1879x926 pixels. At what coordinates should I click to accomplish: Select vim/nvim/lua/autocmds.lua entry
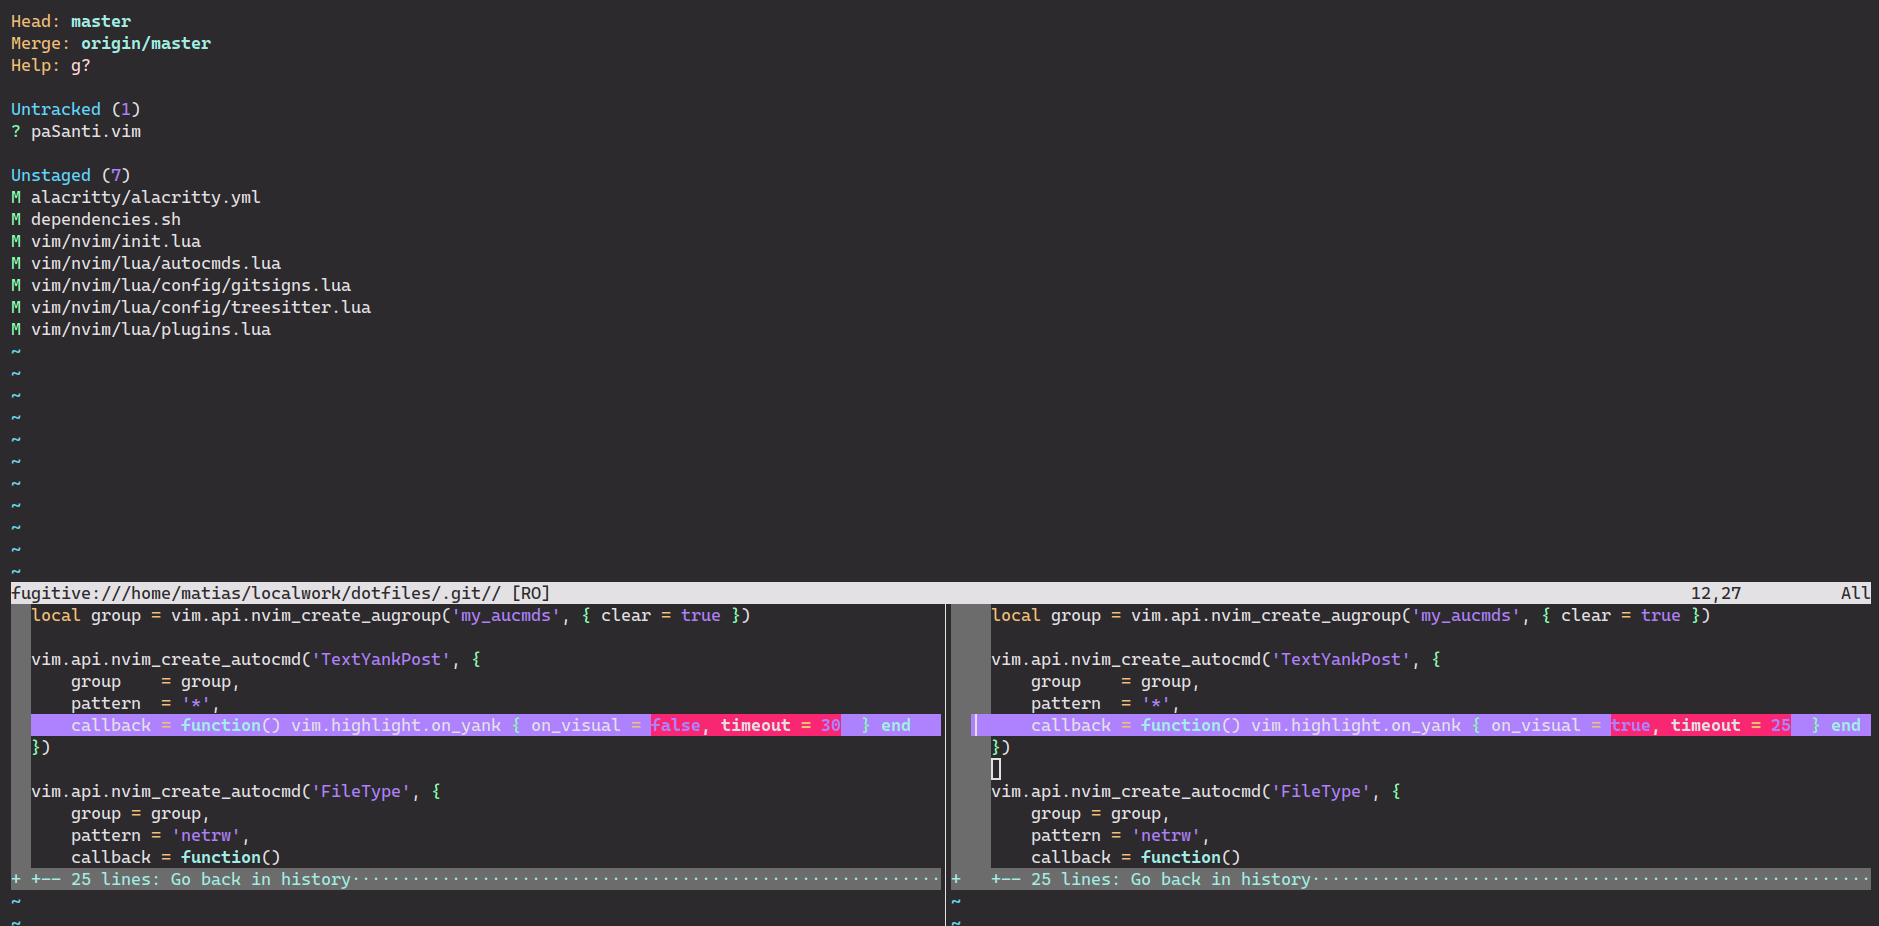point(156,263)
